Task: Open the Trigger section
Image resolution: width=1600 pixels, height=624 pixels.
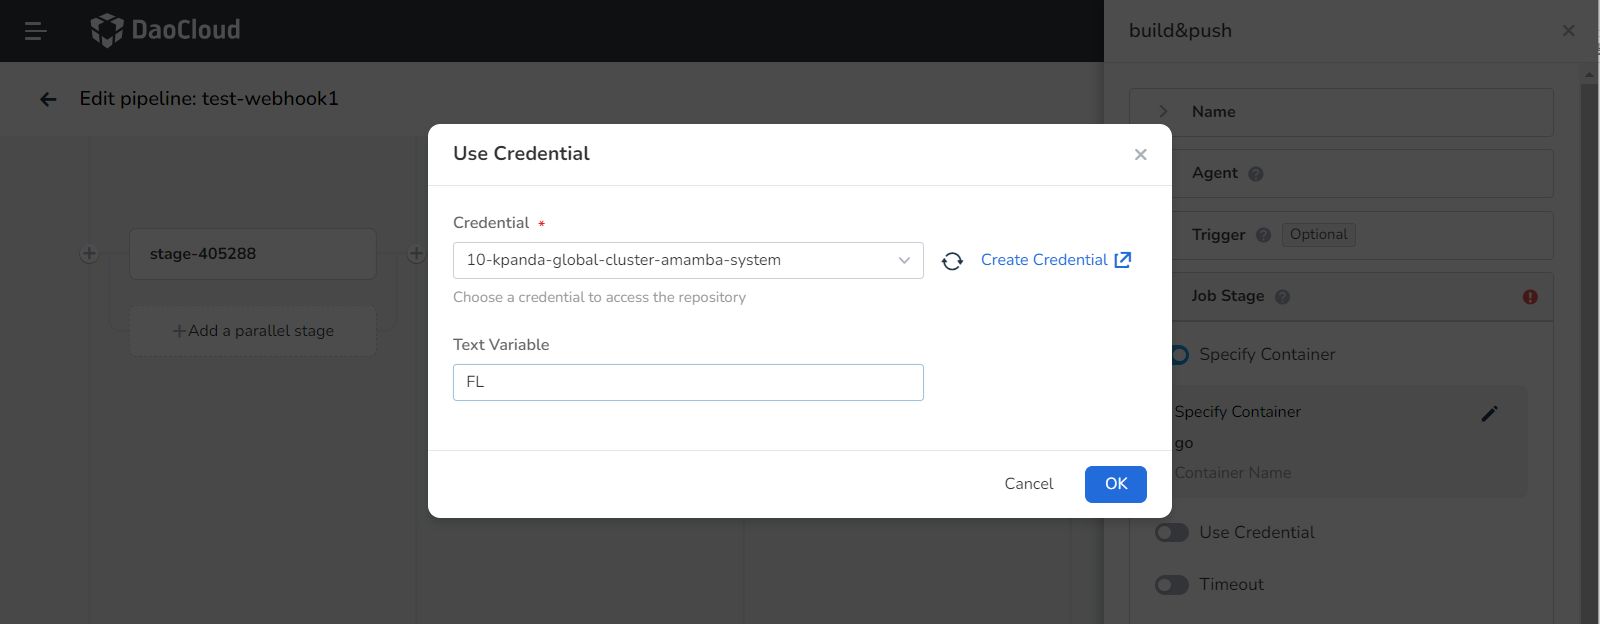Action: [x=1341, y=235]
